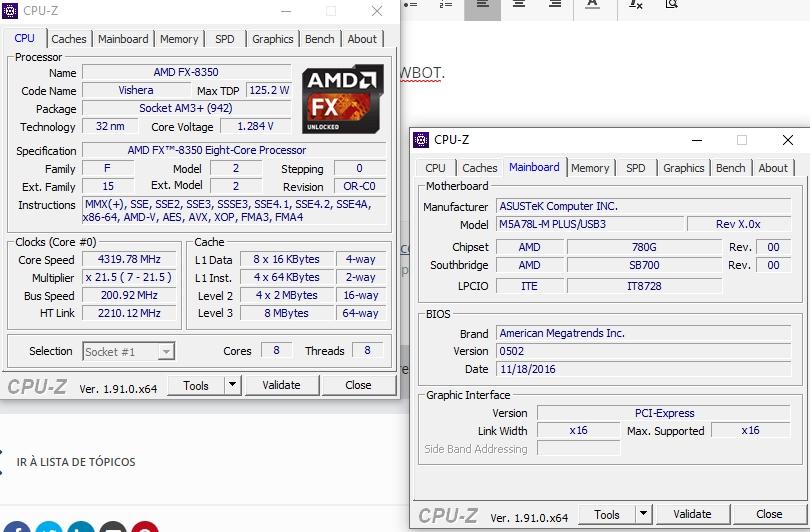The image size is (810, 532).
Task: Share the post on Pinterest
Action: [x=145, y=527]
